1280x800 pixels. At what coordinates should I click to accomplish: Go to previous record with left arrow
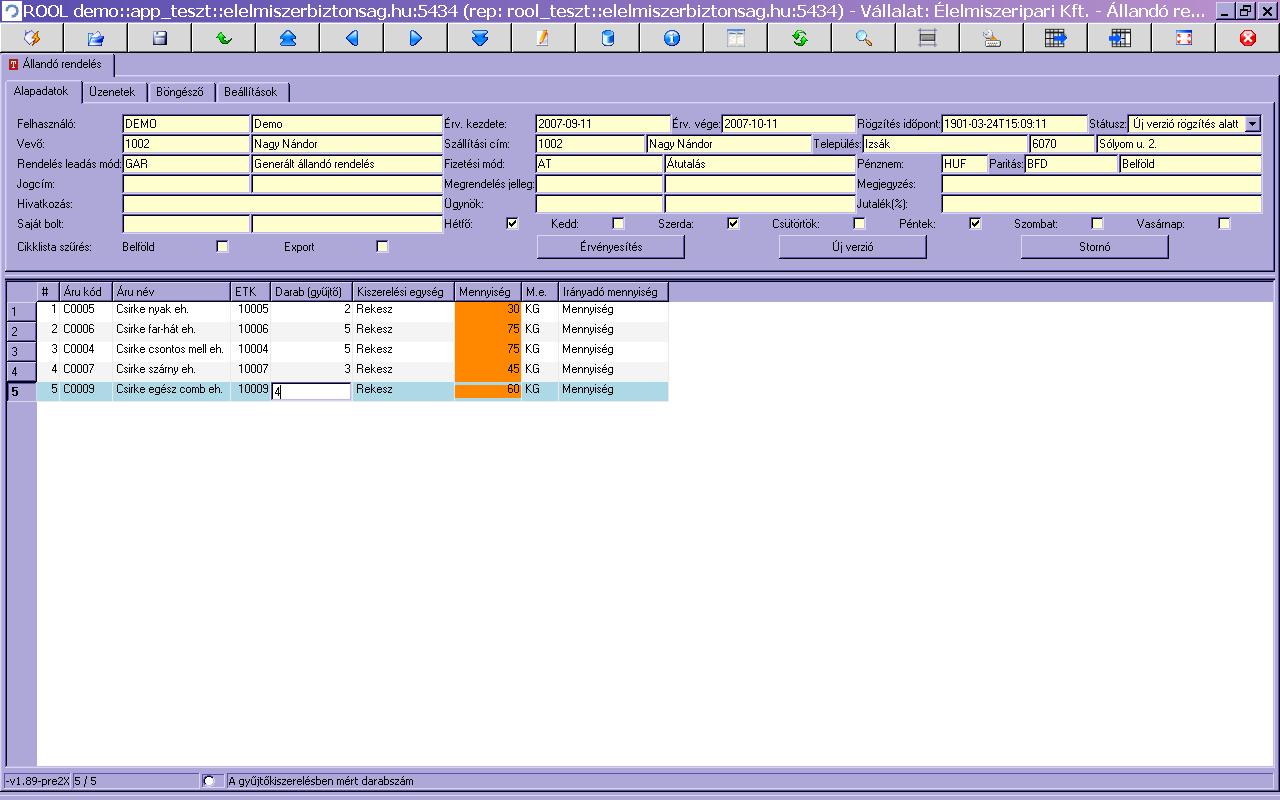352,38
